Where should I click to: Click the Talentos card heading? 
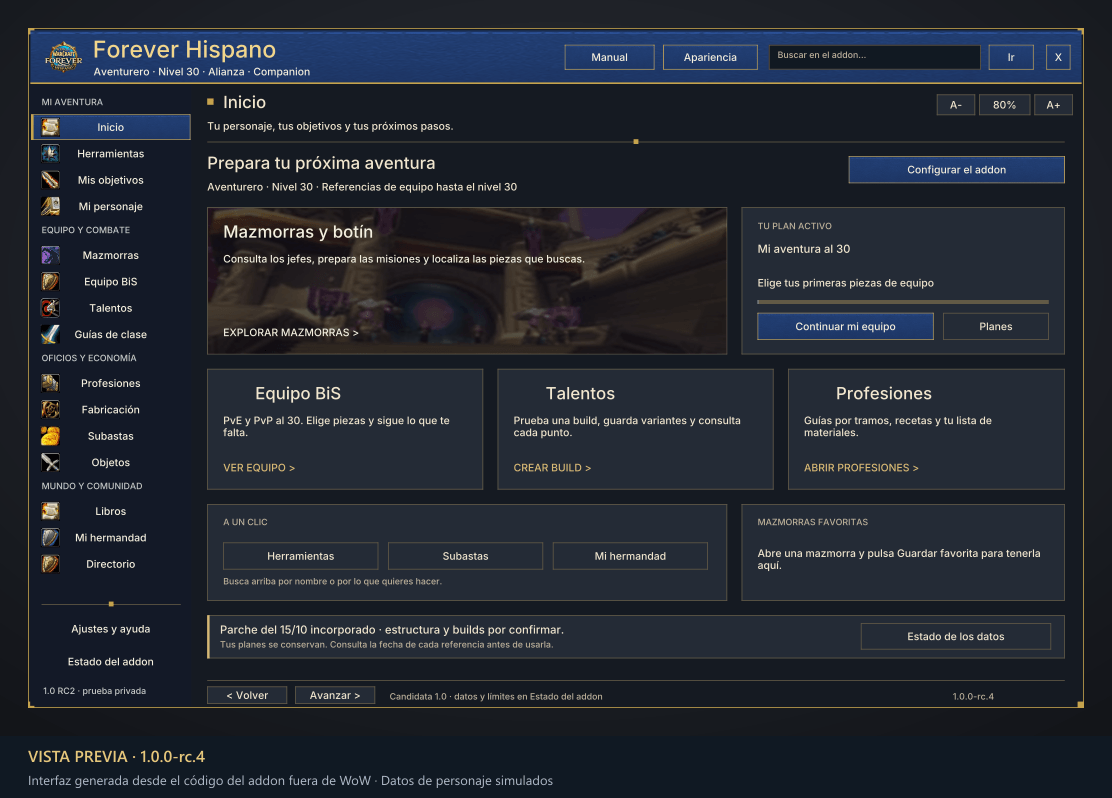point(580,394)
